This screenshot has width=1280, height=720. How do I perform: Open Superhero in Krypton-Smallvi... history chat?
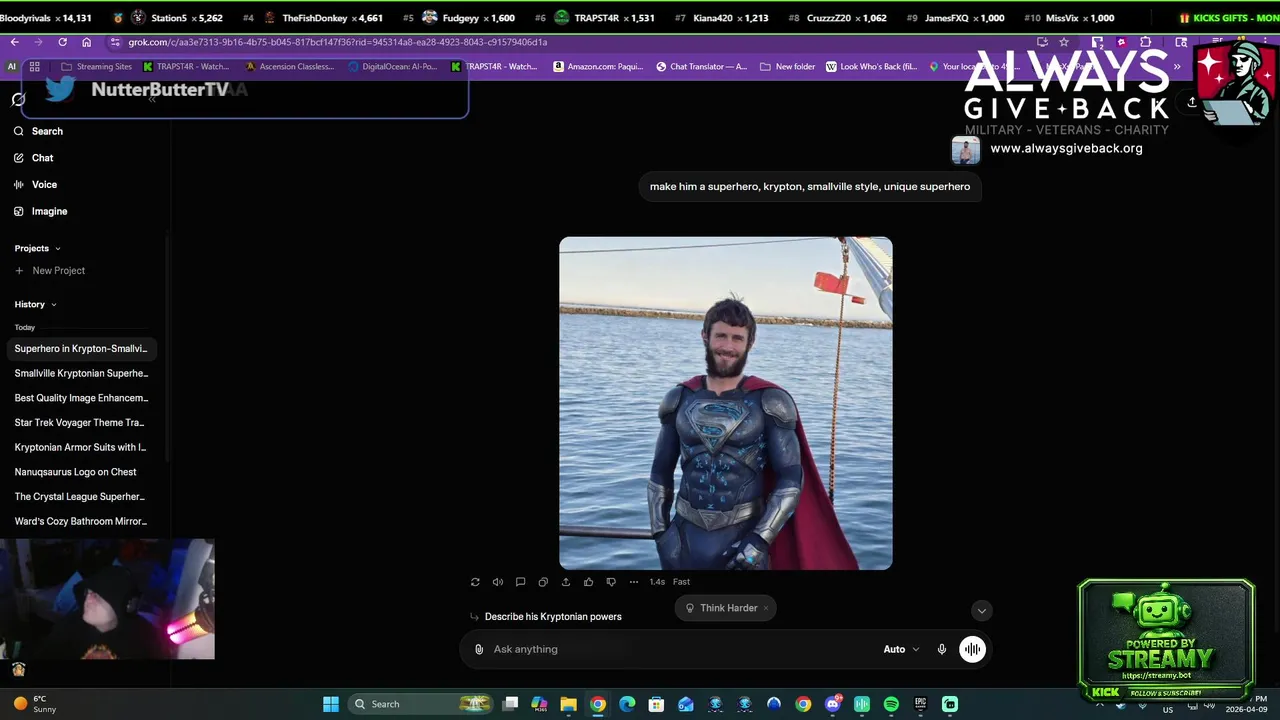point(81,349)
